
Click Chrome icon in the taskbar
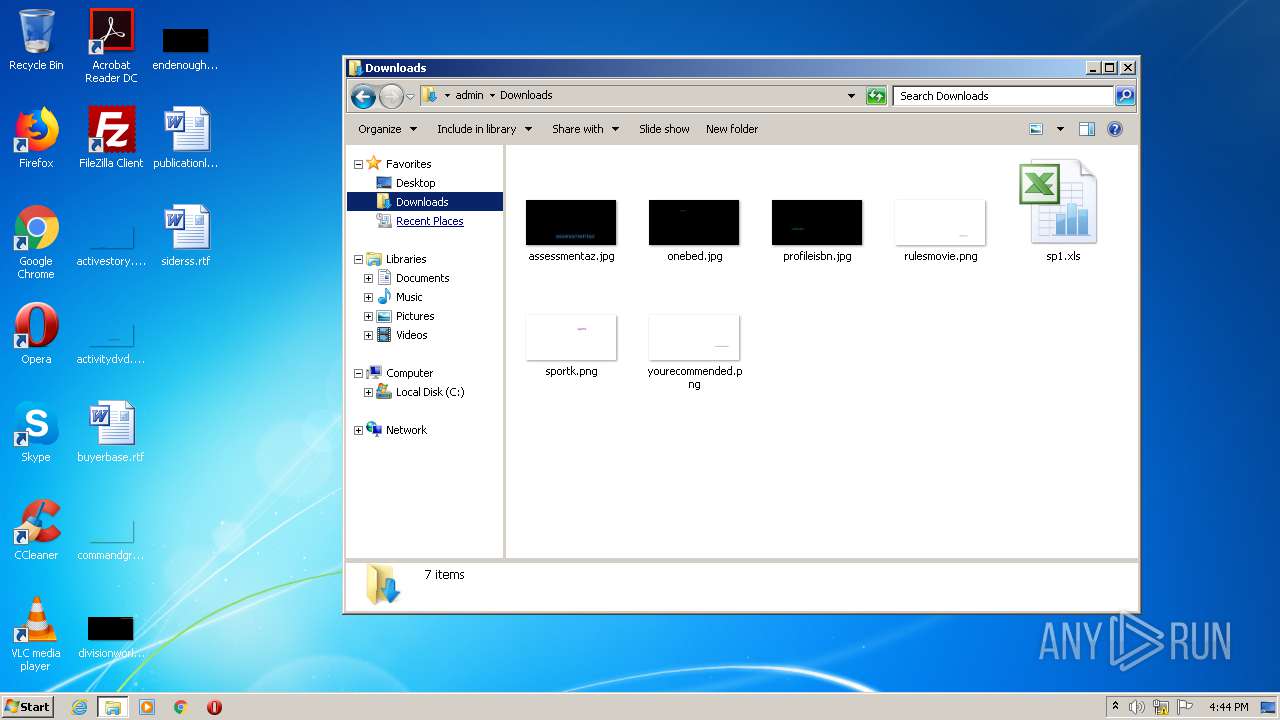click(x=181, y=707)
